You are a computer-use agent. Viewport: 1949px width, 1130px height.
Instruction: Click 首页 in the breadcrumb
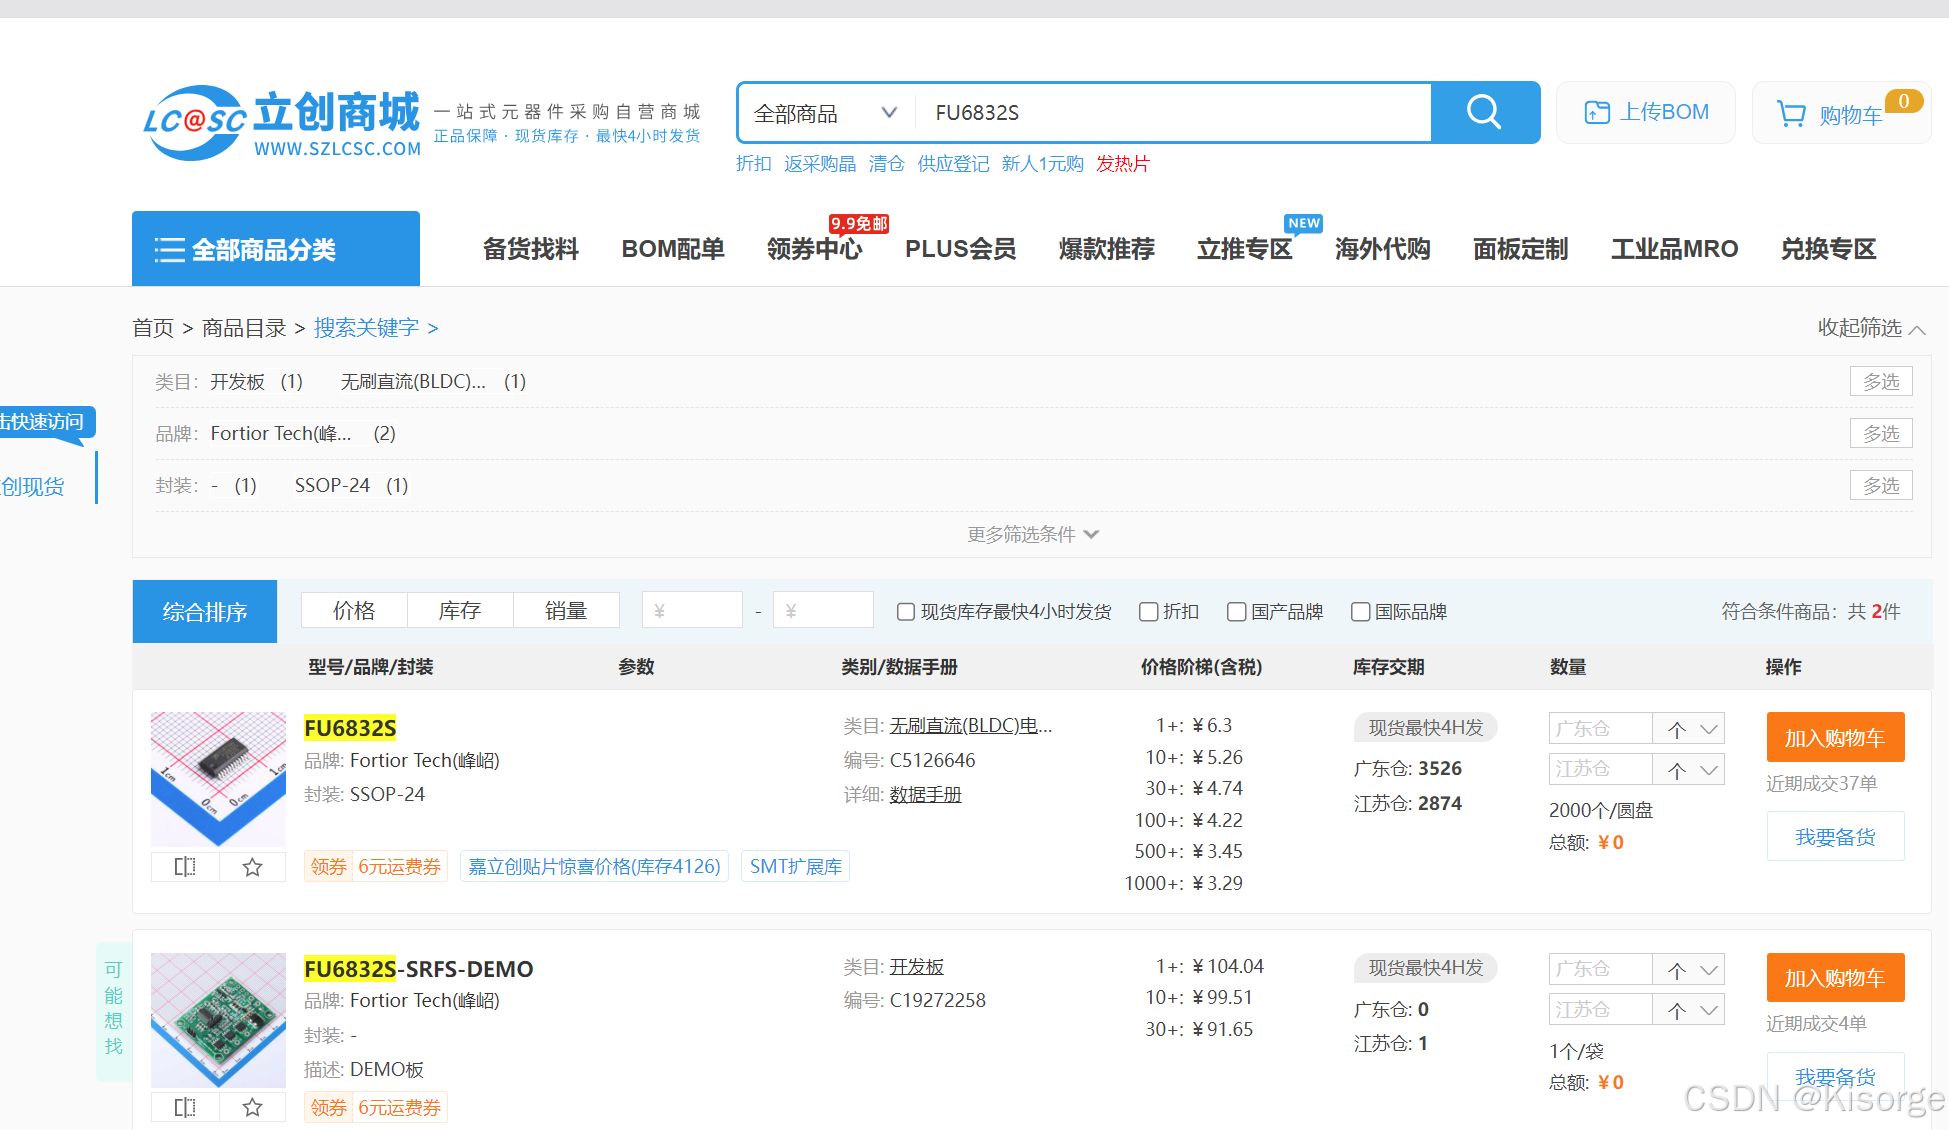[x=153, y=328]
